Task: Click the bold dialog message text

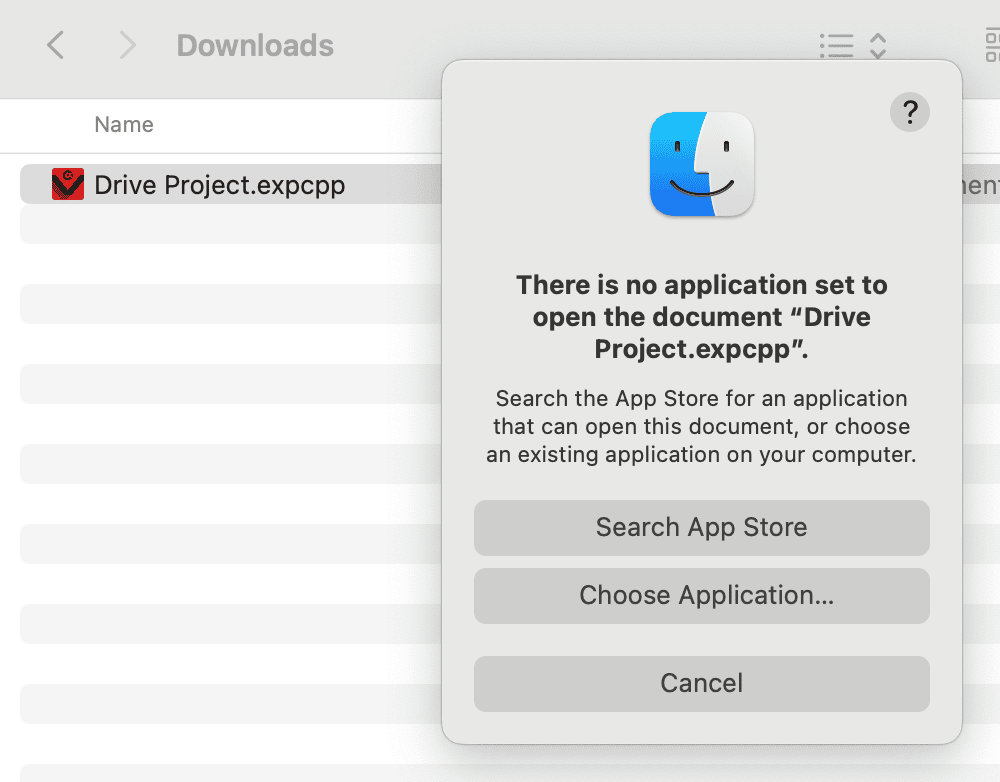Action: click(701, 317)
